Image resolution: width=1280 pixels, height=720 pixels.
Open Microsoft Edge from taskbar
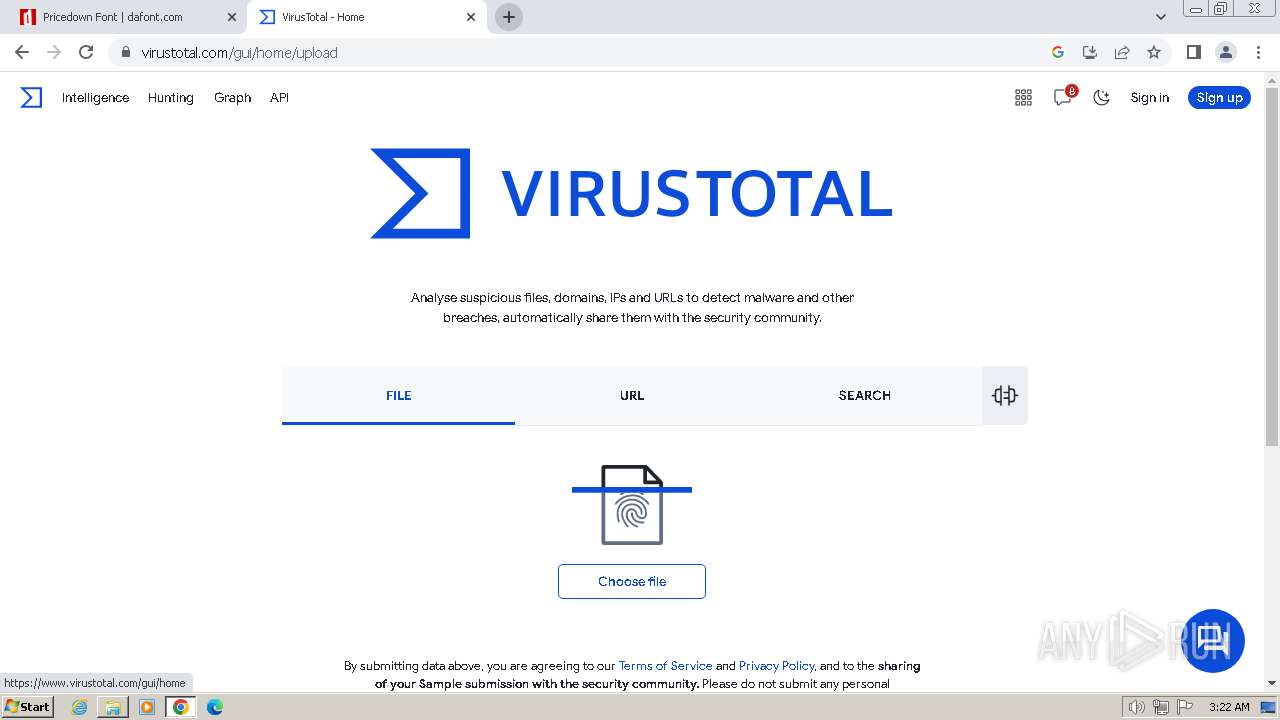[215, 707]
